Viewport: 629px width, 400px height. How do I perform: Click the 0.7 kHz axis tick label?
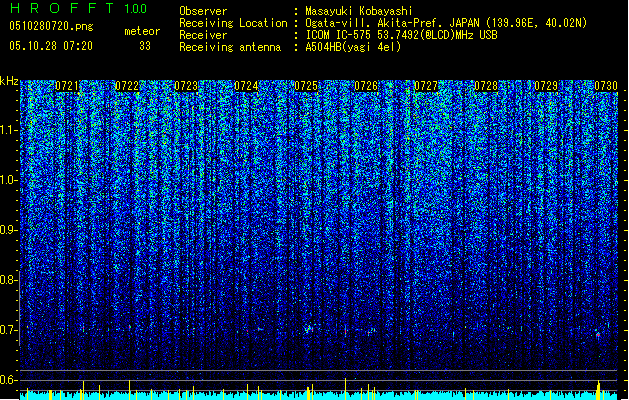(9, 330)
